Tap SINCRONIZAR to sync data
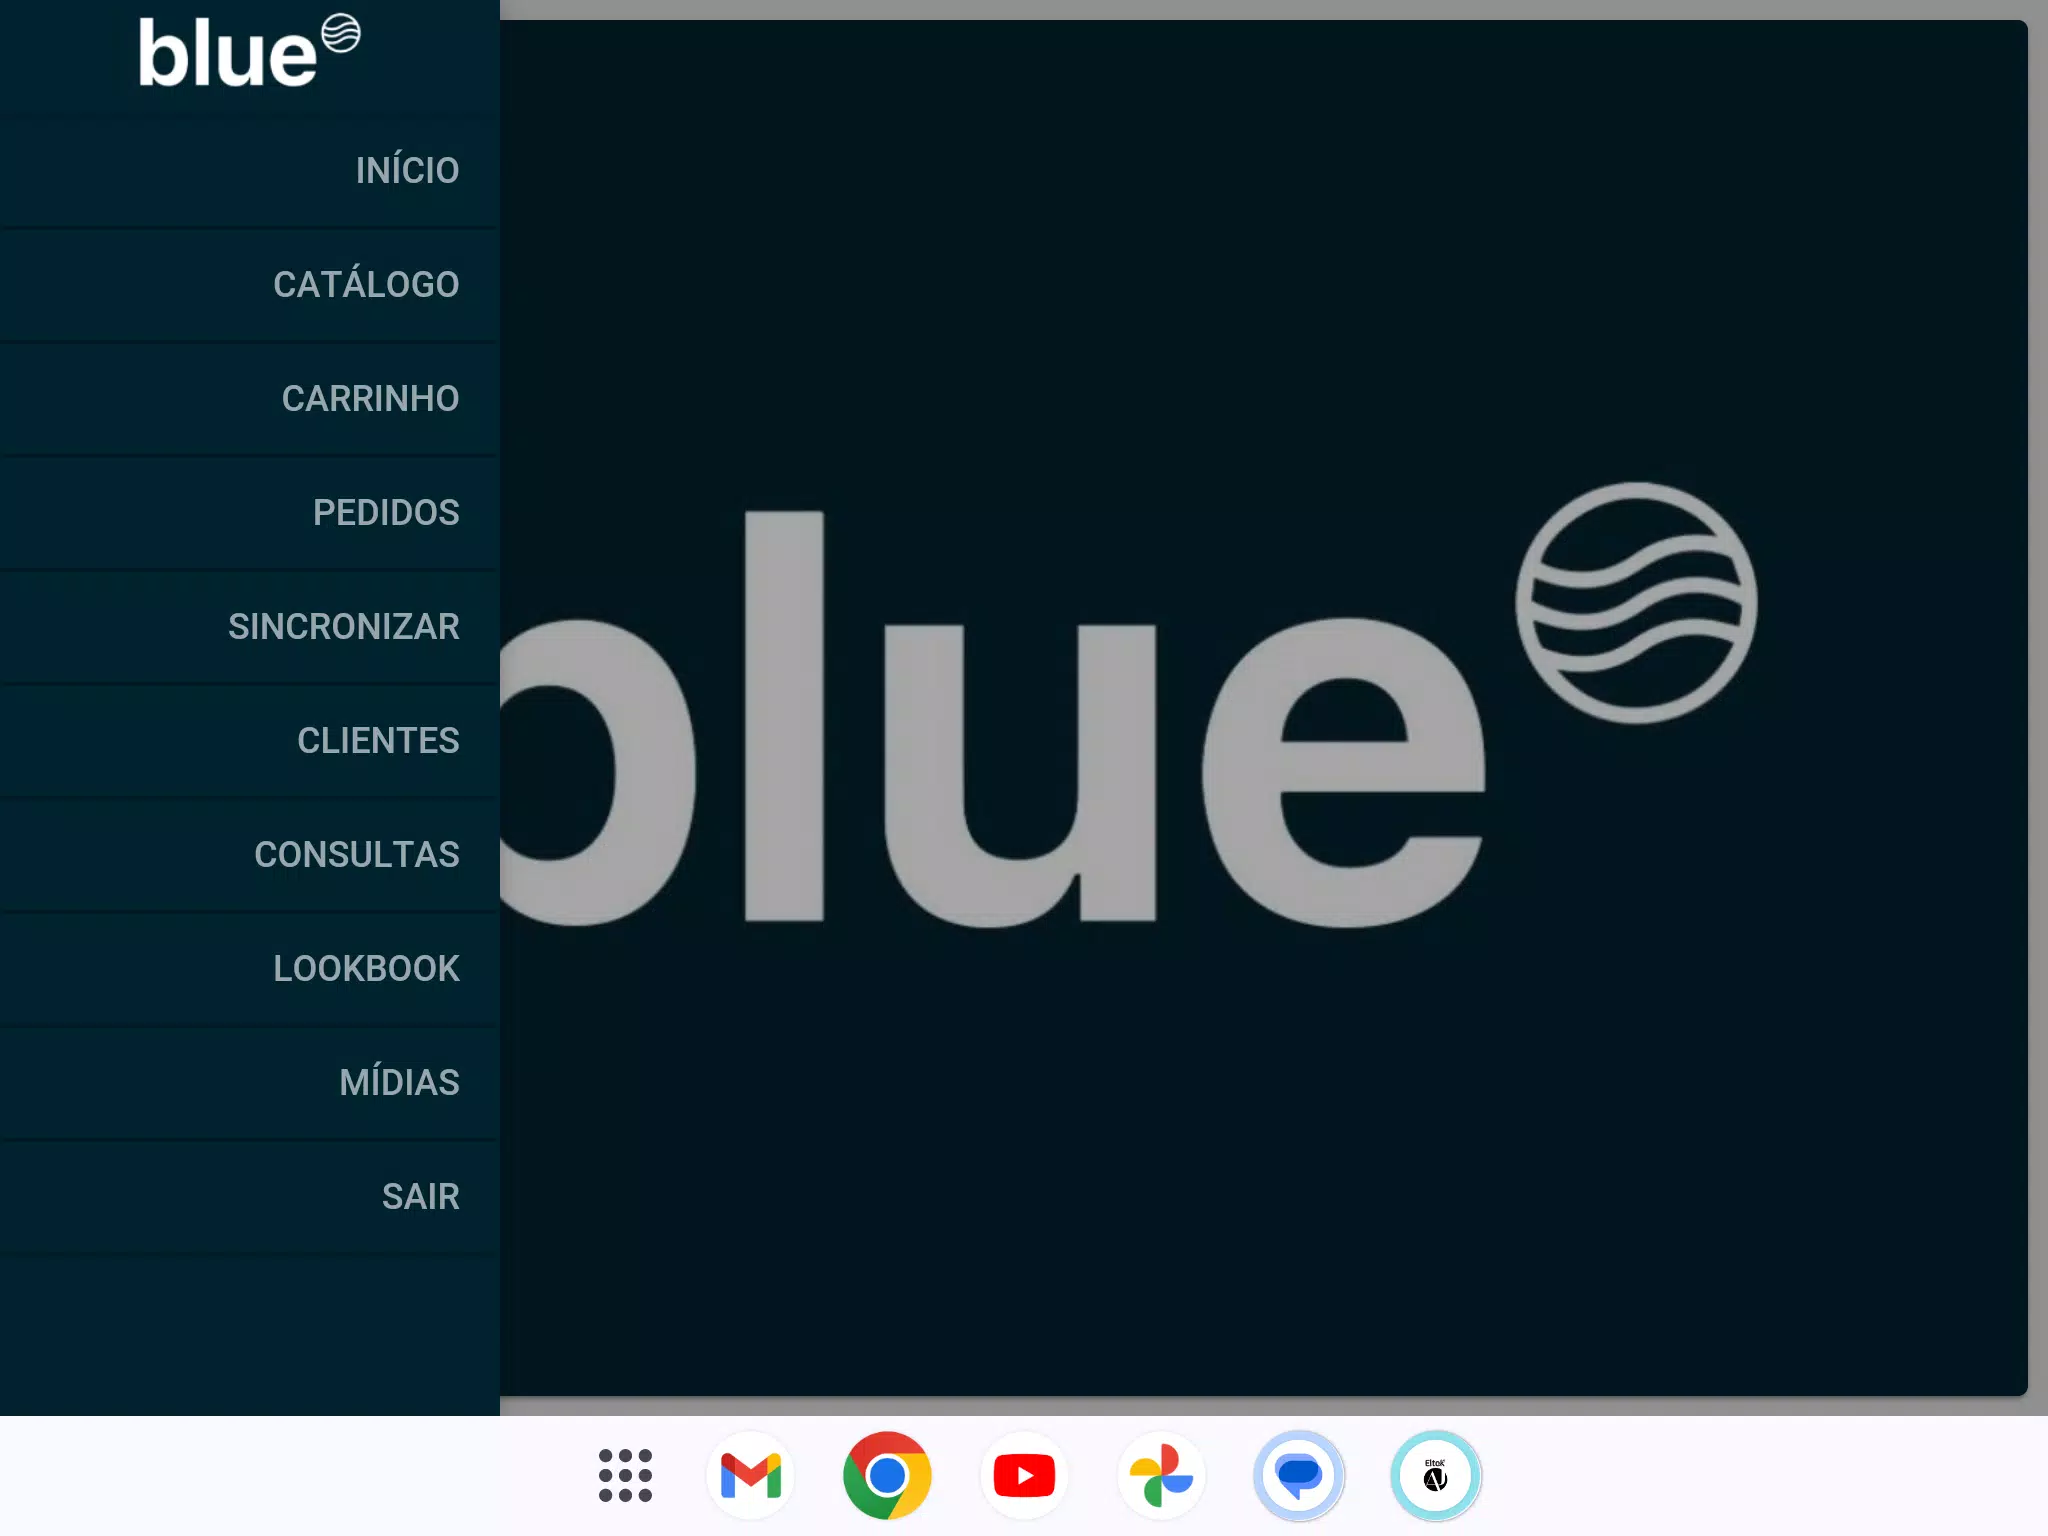This screenshot has height=1536, width=2048. tap(250, 627)
